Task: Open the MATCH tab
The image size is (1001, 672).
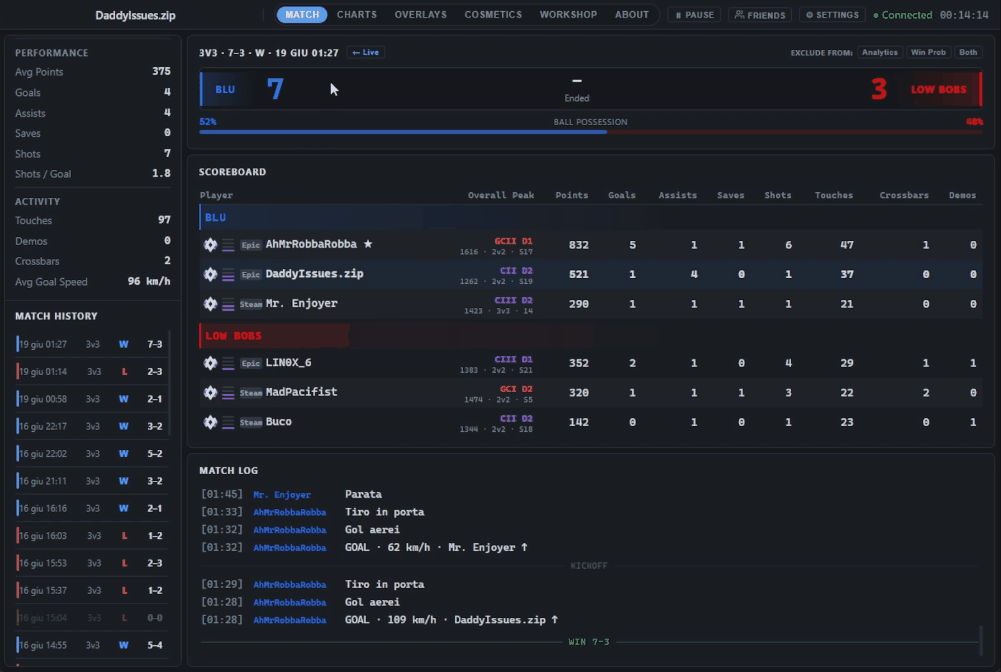Action: (x=302, y=15)
